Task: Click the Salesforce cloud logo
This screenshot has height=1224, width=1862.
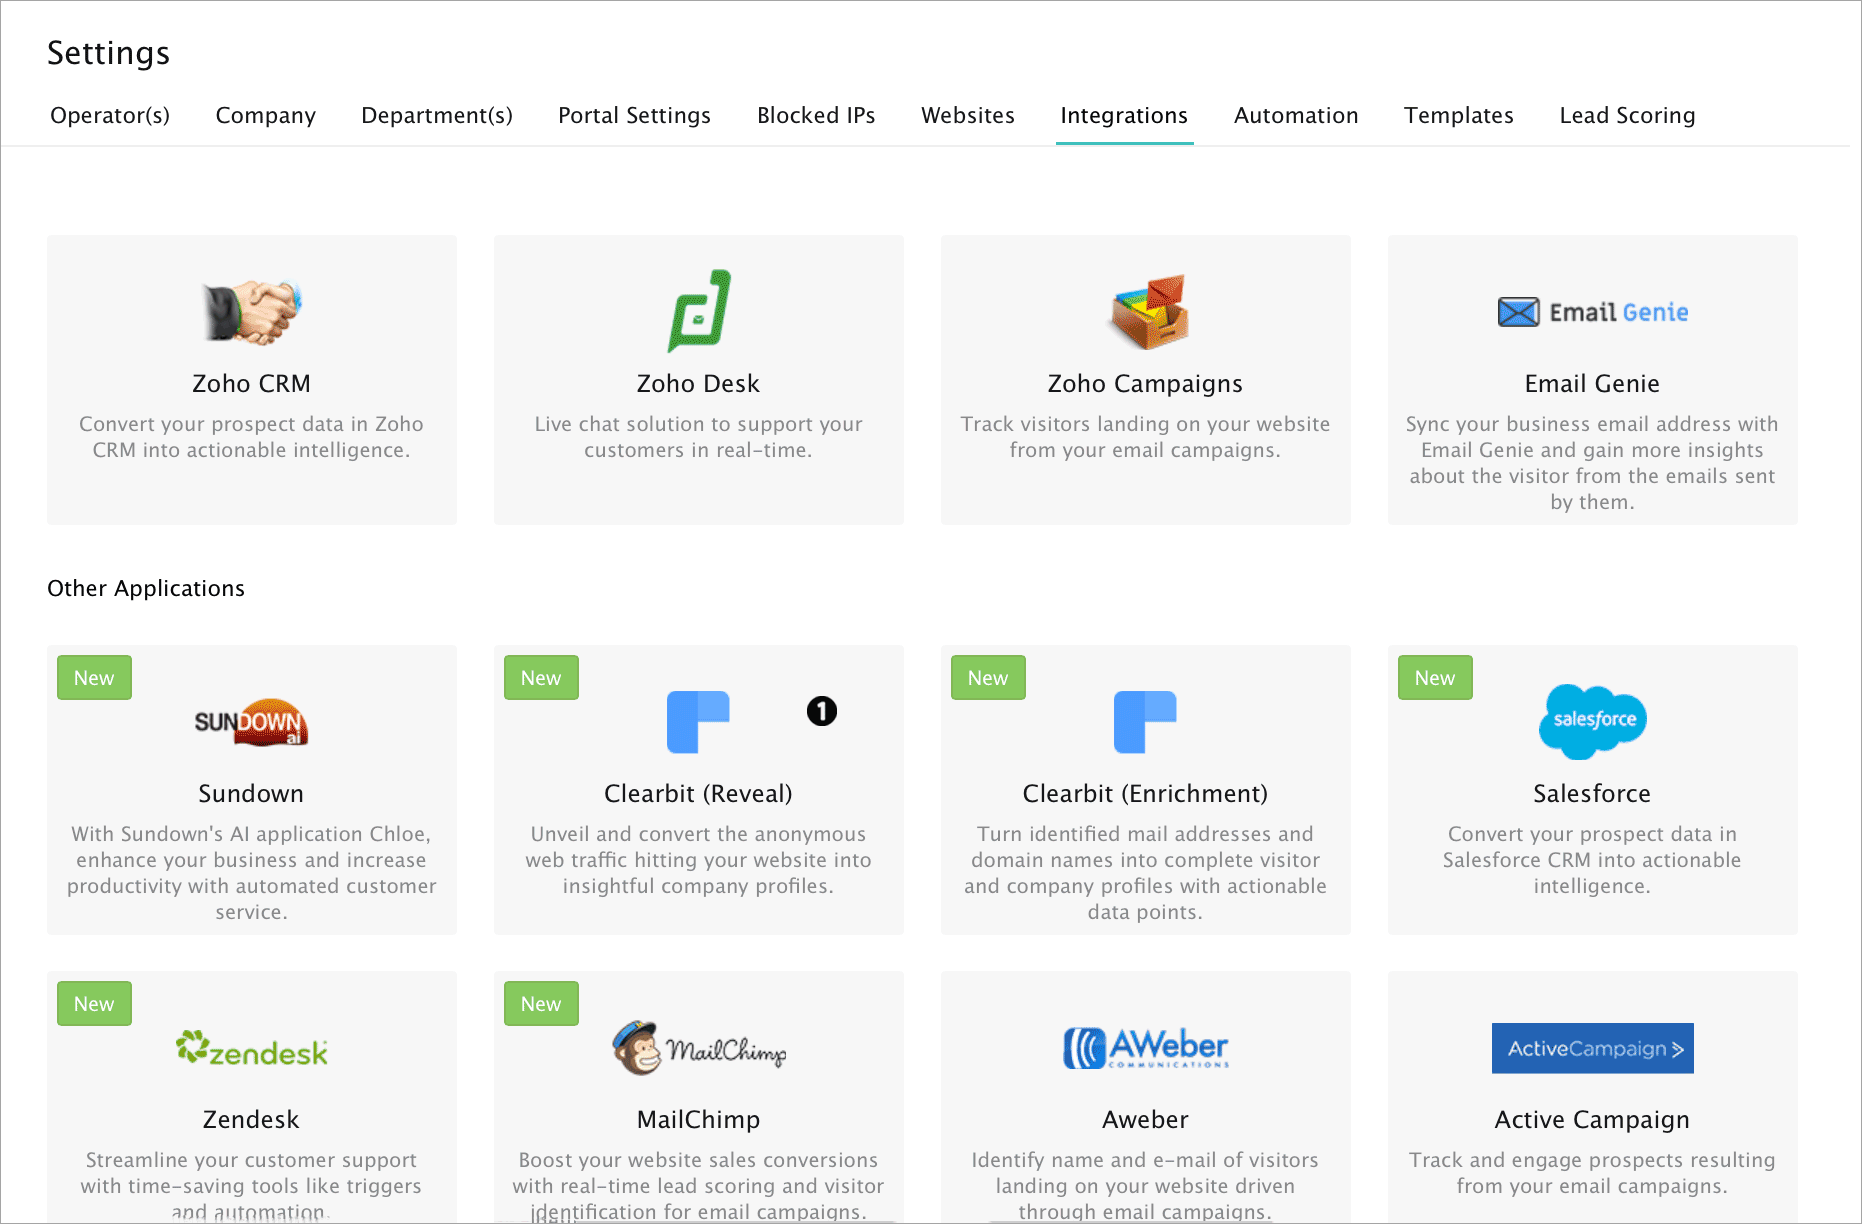Action: (x=1593, y=721)
